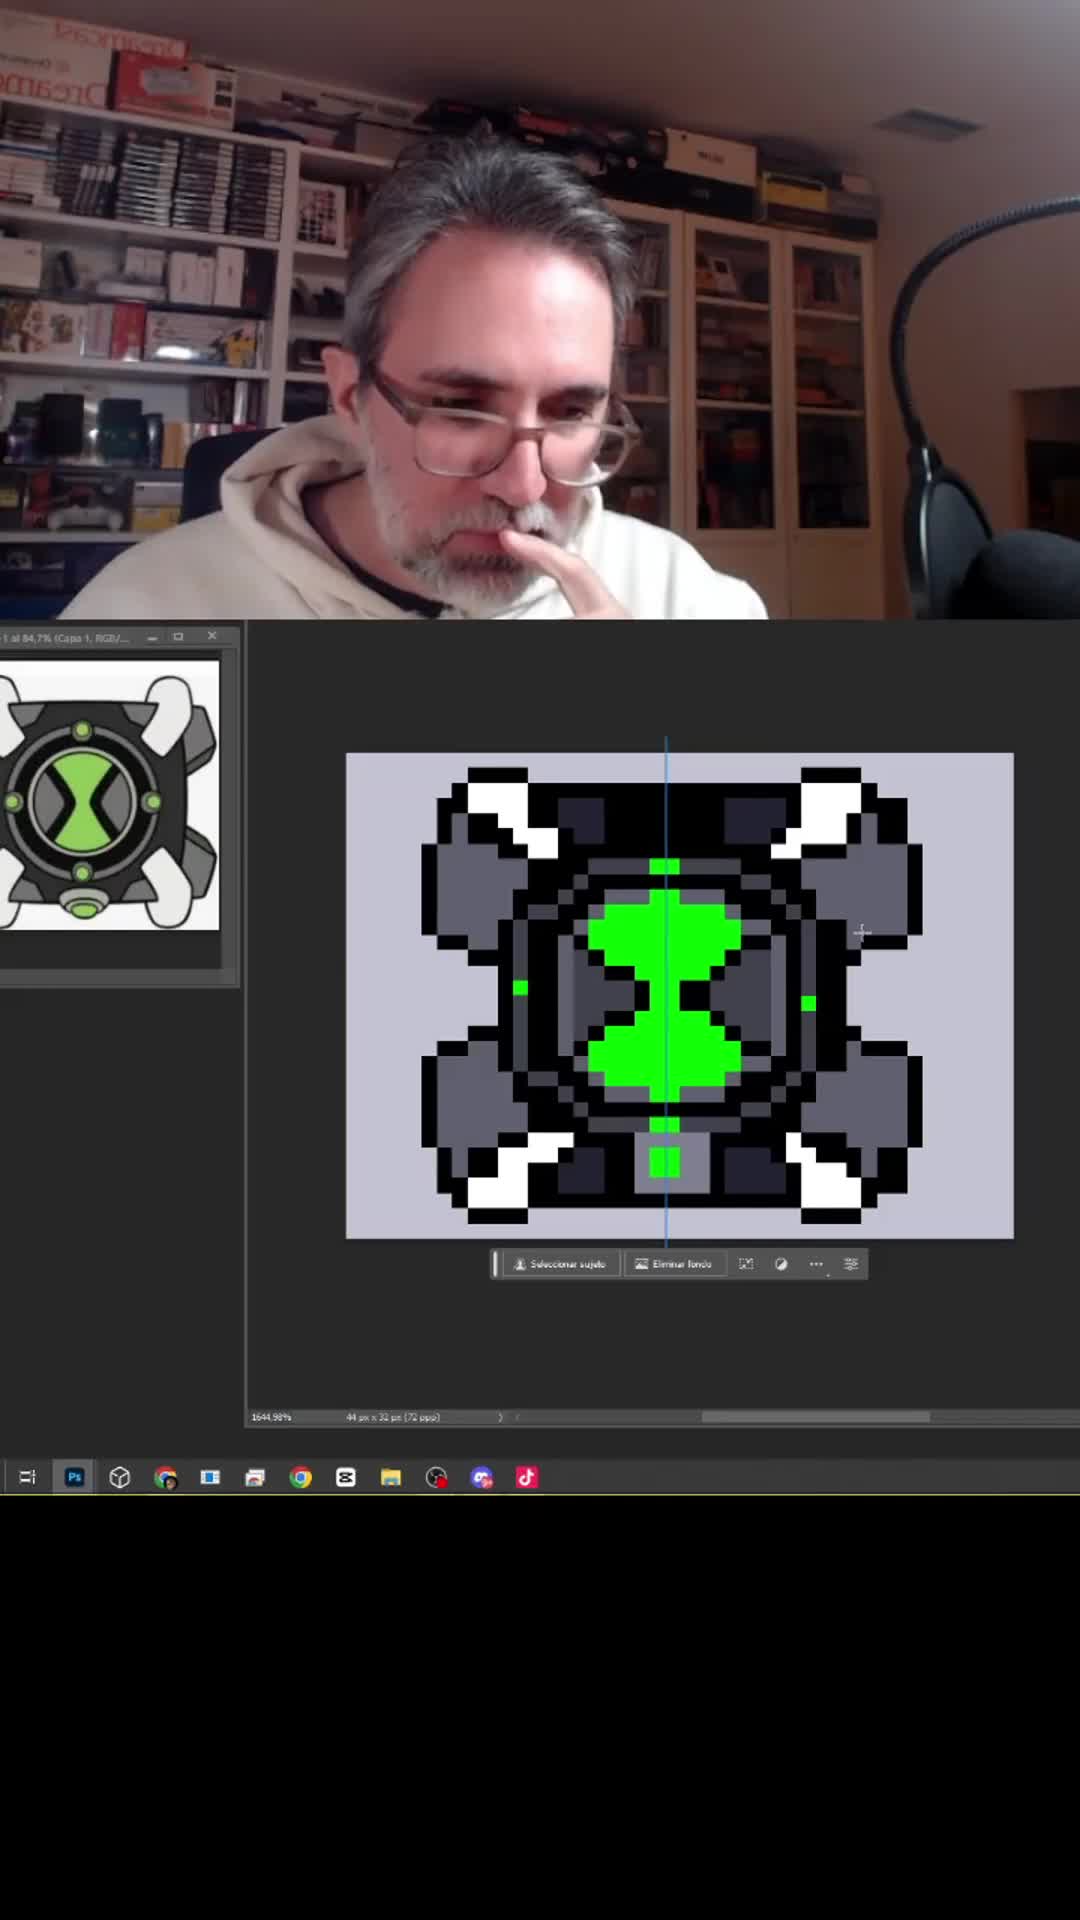Image resolution: width=1080 pixels, height=1920 pixels.
Task: Open the recording app with red dot
Action: click(436, 1477)
